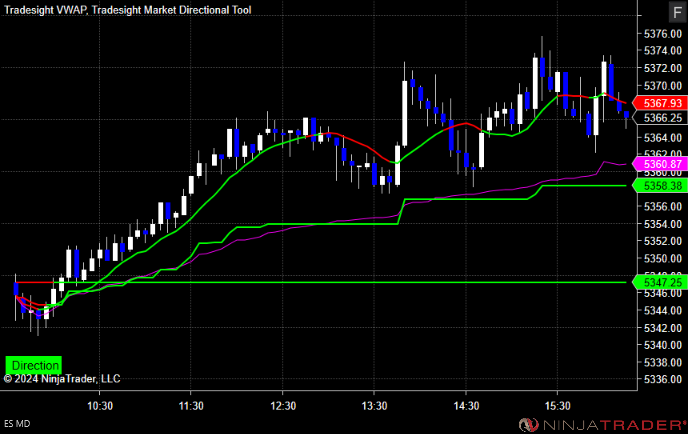Image resolution: width=688 pixels, height=434 pixels.
Task: Click the green 5358.38 price marker
Action: [x=660, y=186]
